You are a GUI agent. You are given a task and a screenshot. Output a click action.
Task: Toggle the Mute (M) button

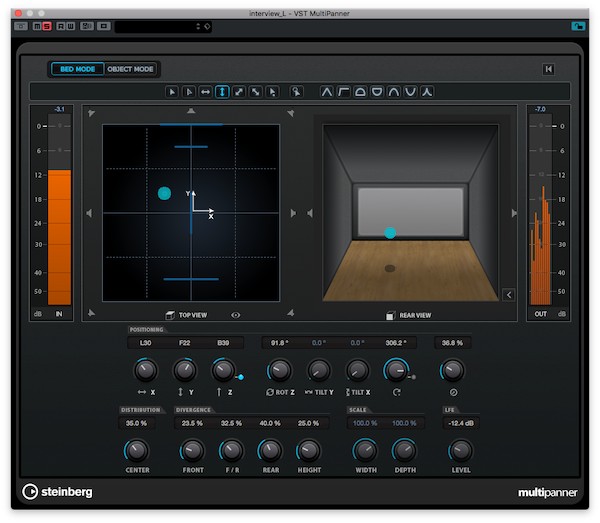point(37,26)
